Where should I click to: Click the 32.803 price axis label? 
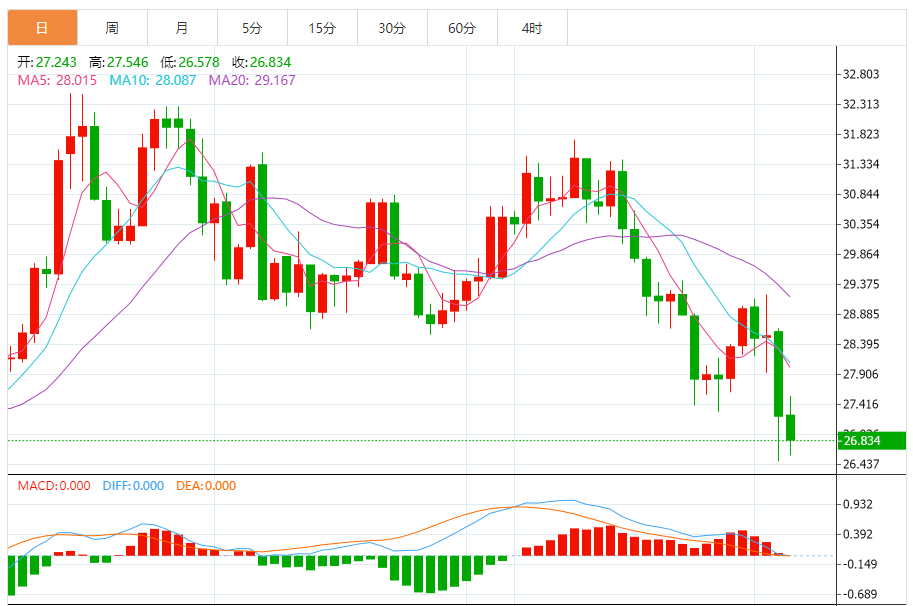click(861, 74)
